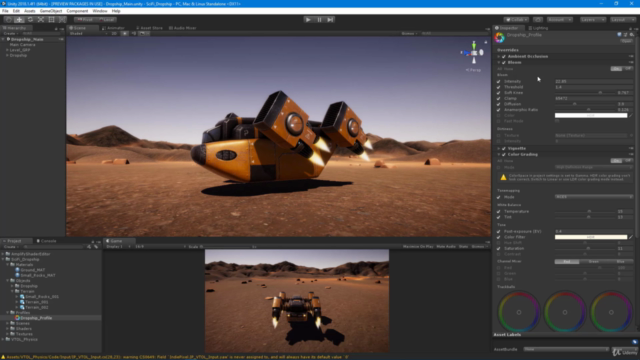Click the Color Filter eyedropper icon
Image resolution: width=640 pixels, height=360 pixels.
click(631, 237)
